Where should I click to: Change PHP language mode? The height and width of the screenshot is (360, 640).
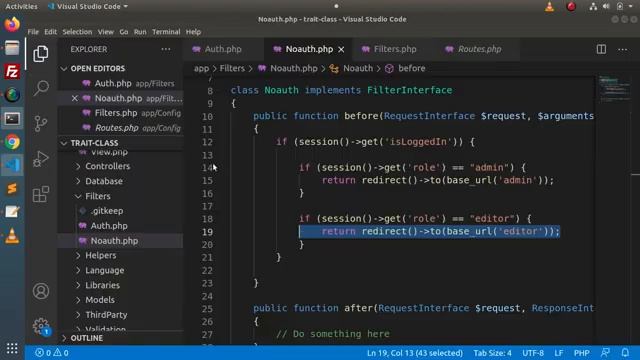pyautogui.click(x=582, y=353)
